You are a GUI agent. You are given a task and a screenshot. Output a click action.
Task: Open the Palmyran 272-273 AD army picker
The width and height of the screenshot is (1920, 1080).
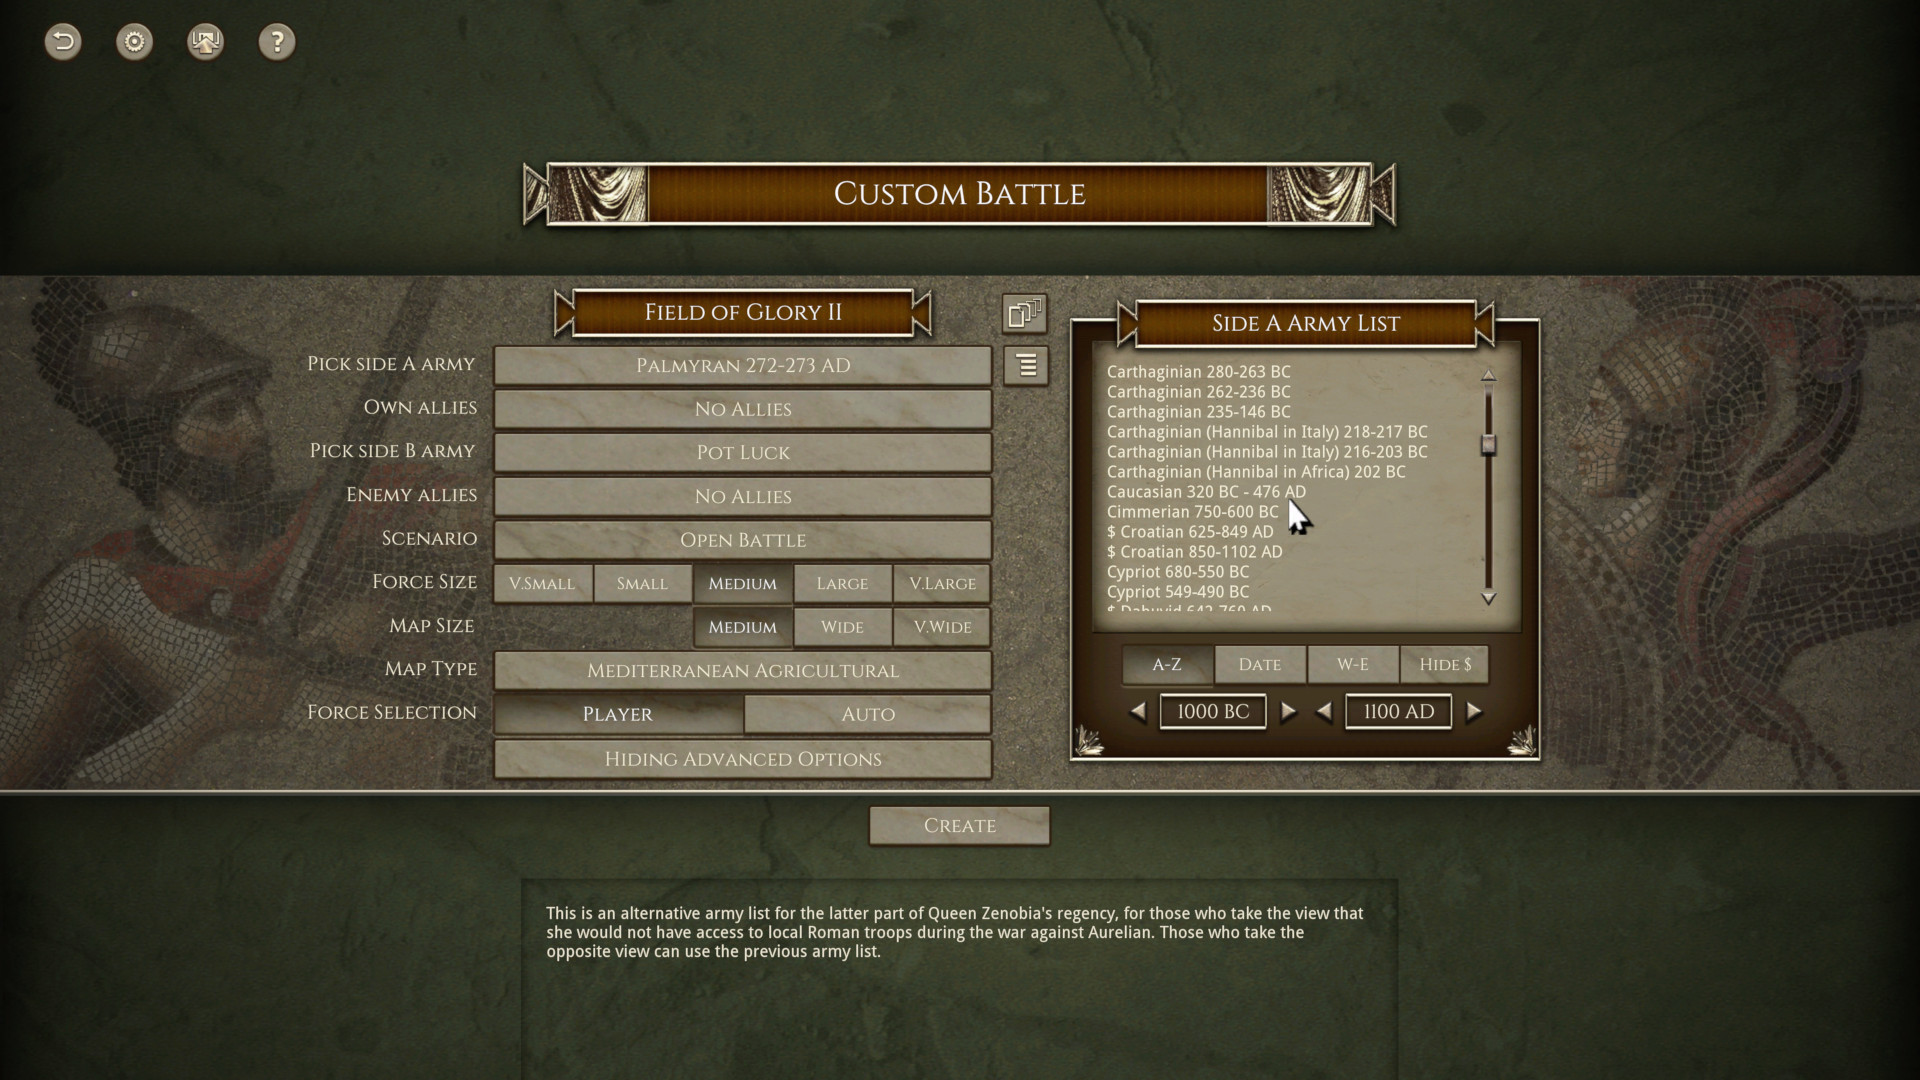[x=742, y=366]
